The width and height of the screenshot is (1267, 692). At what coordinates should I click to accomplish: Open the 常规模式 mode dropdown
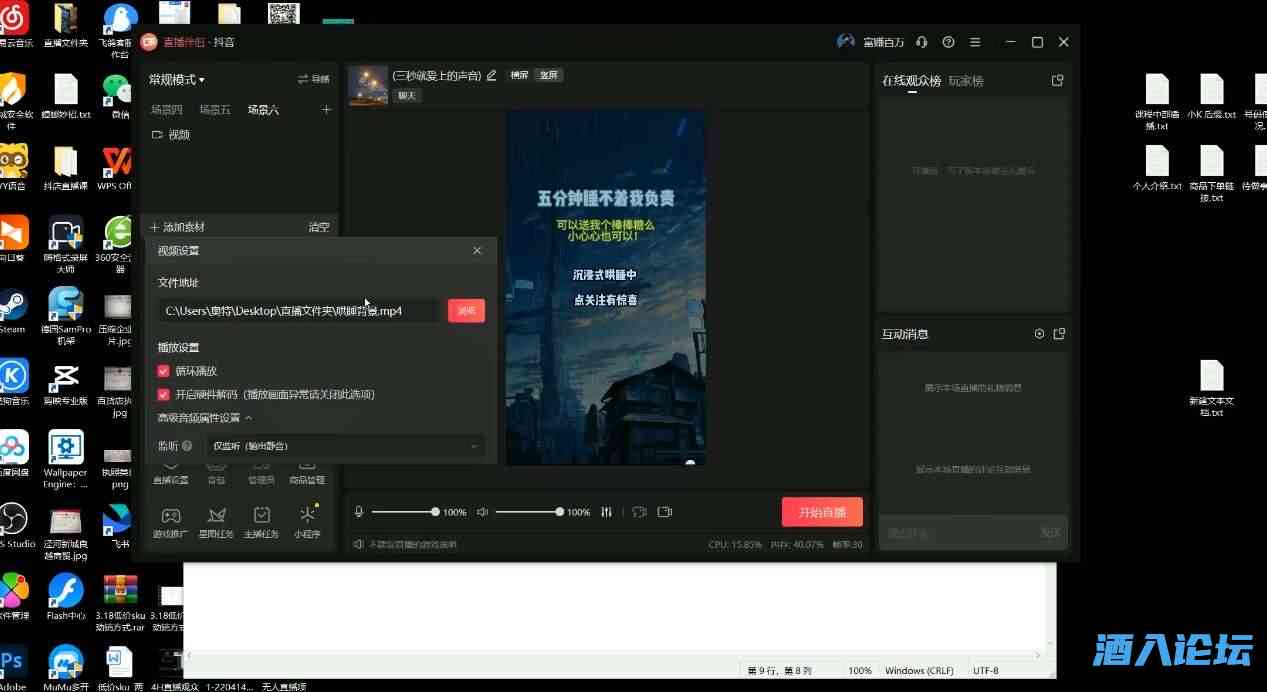coord(175,78)
